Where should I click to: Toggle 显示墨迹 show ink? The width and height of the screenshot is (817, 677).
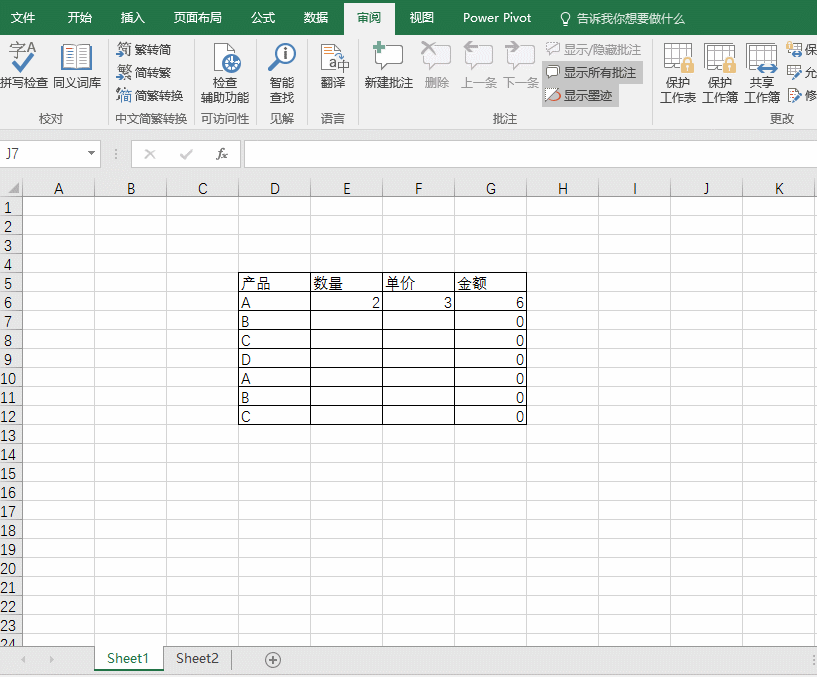click(579, 96)
